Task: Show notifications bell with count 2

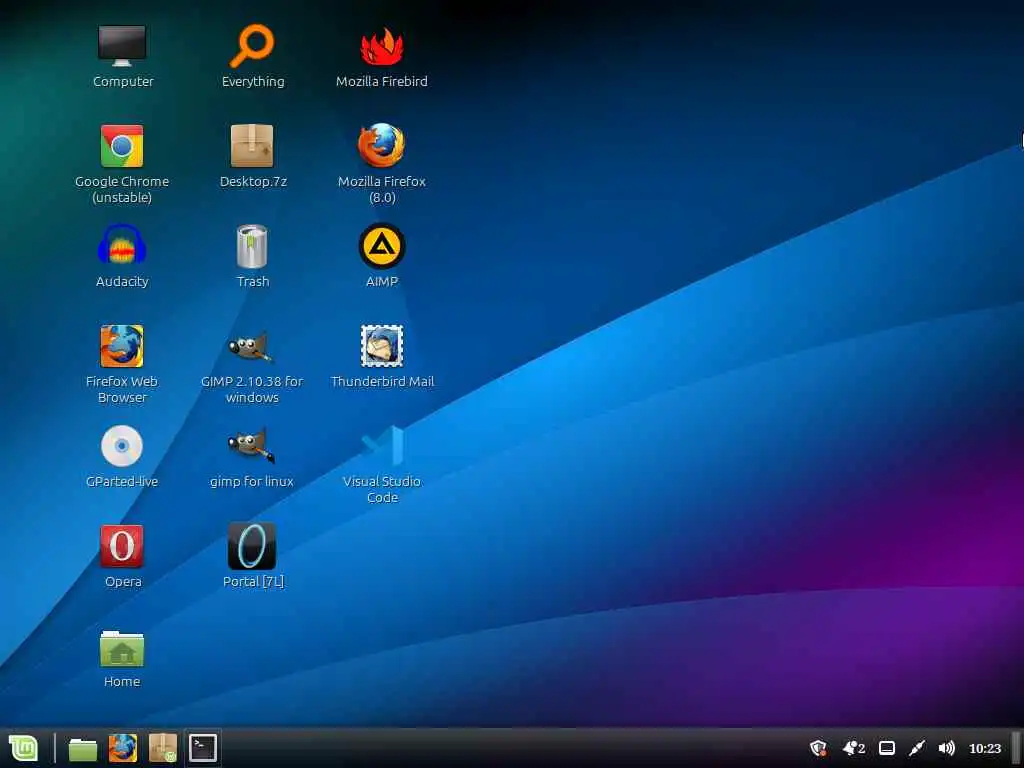Action: (x=854, y=748)
